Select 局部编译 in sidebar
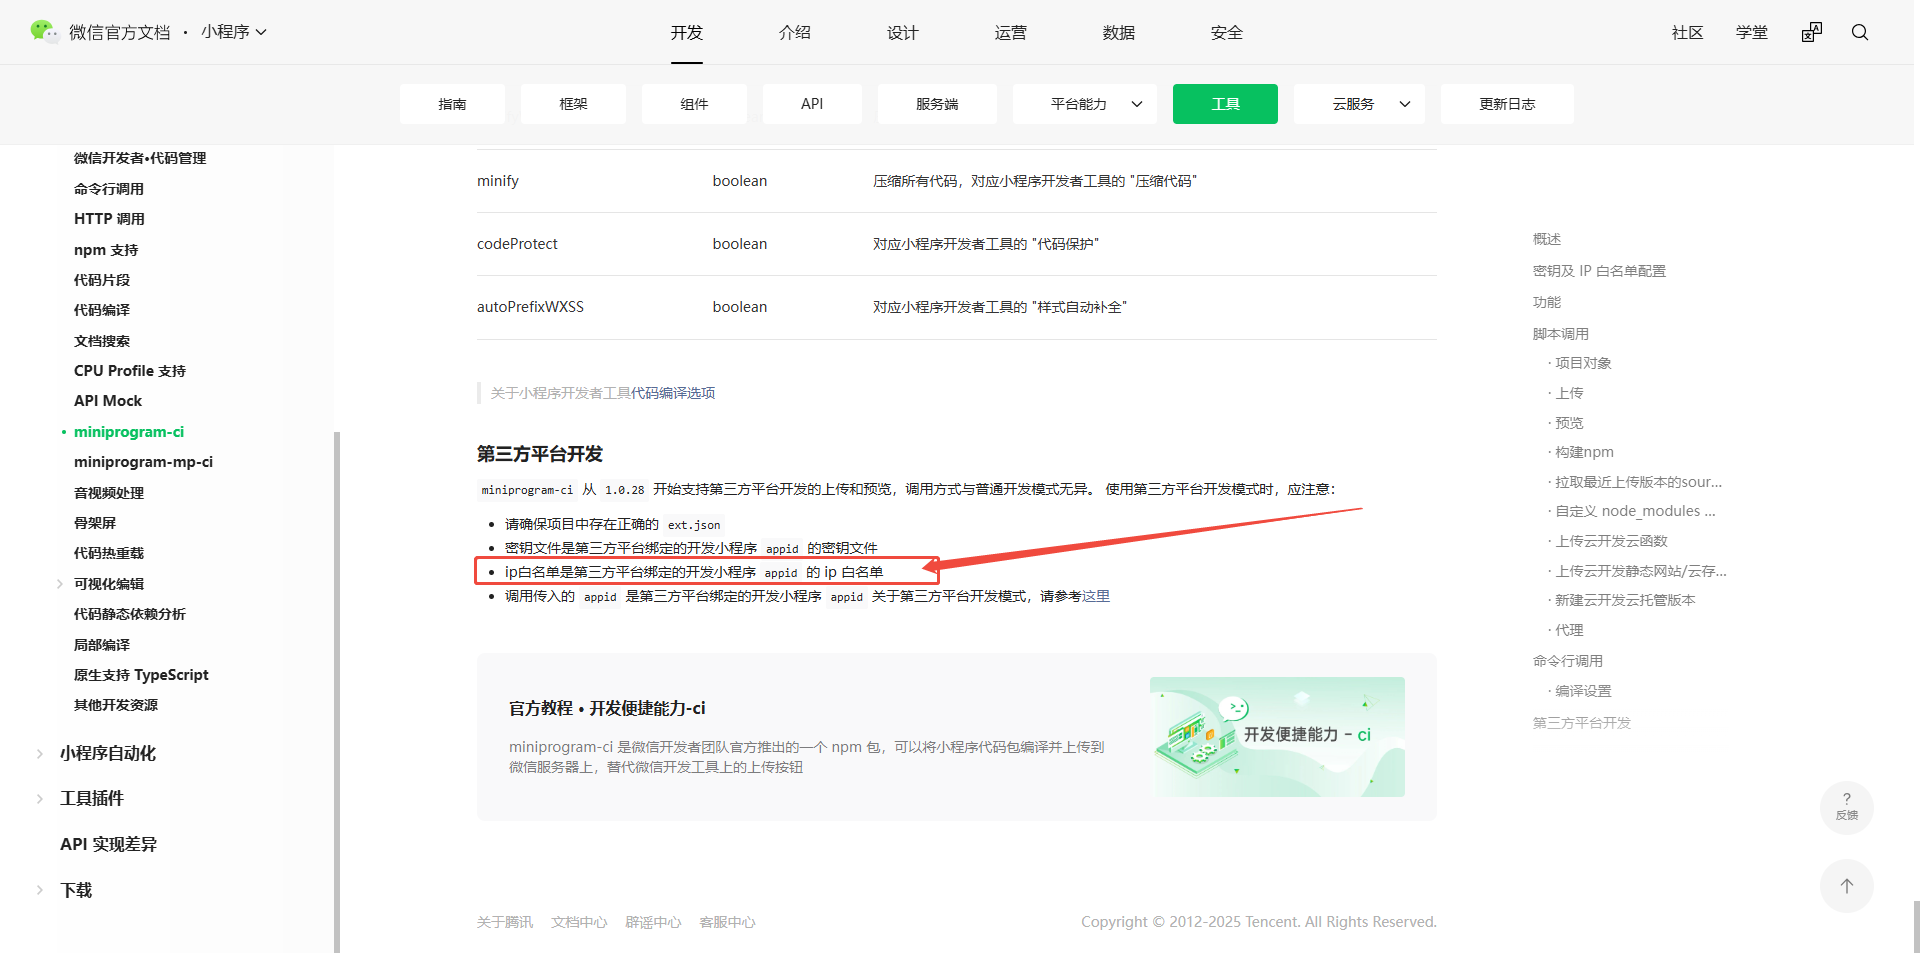This screenshot has width=1920, height=953. [x=102, y=645]
